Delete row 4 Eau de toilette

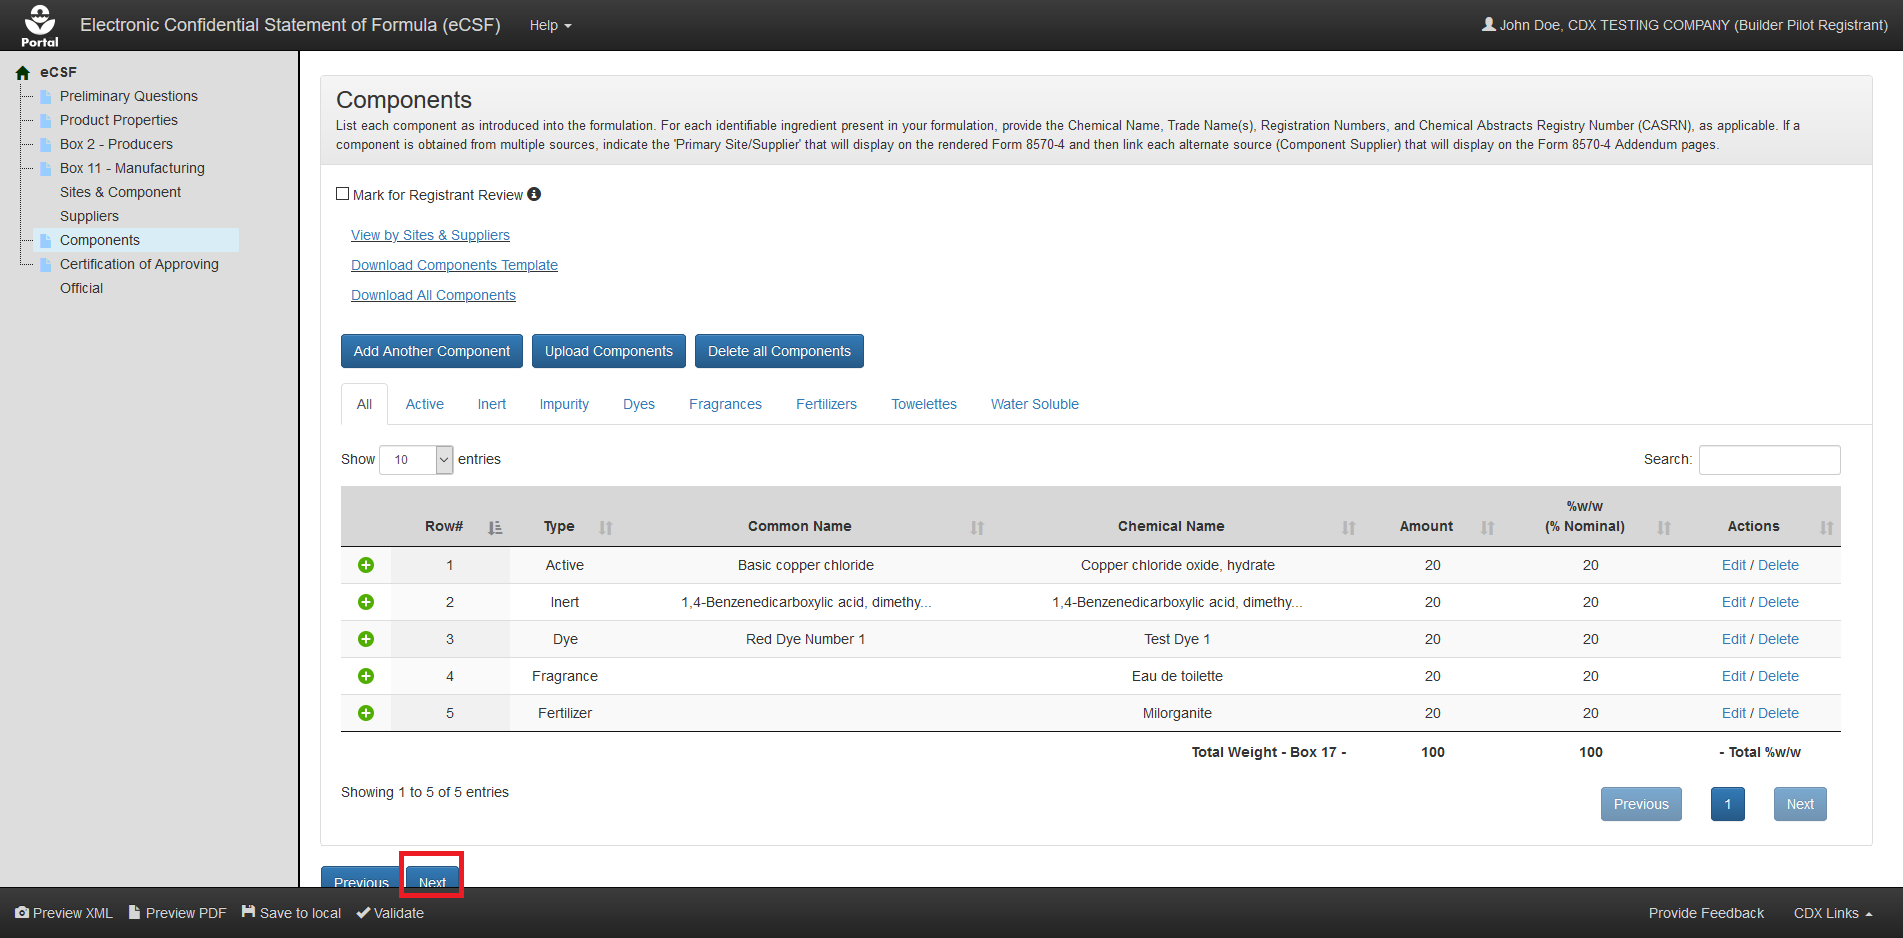[x=1778, y=676]
